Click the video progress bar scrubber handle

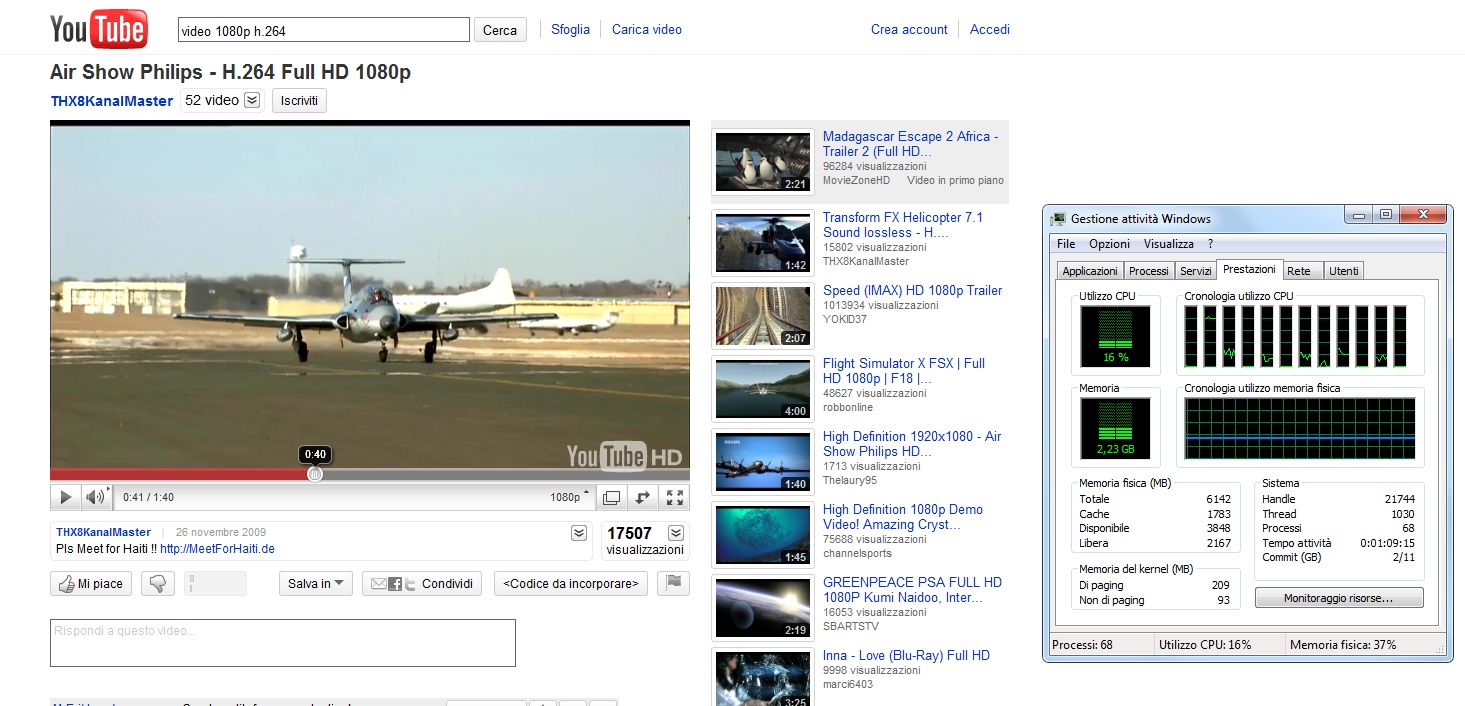pos(314,474)
